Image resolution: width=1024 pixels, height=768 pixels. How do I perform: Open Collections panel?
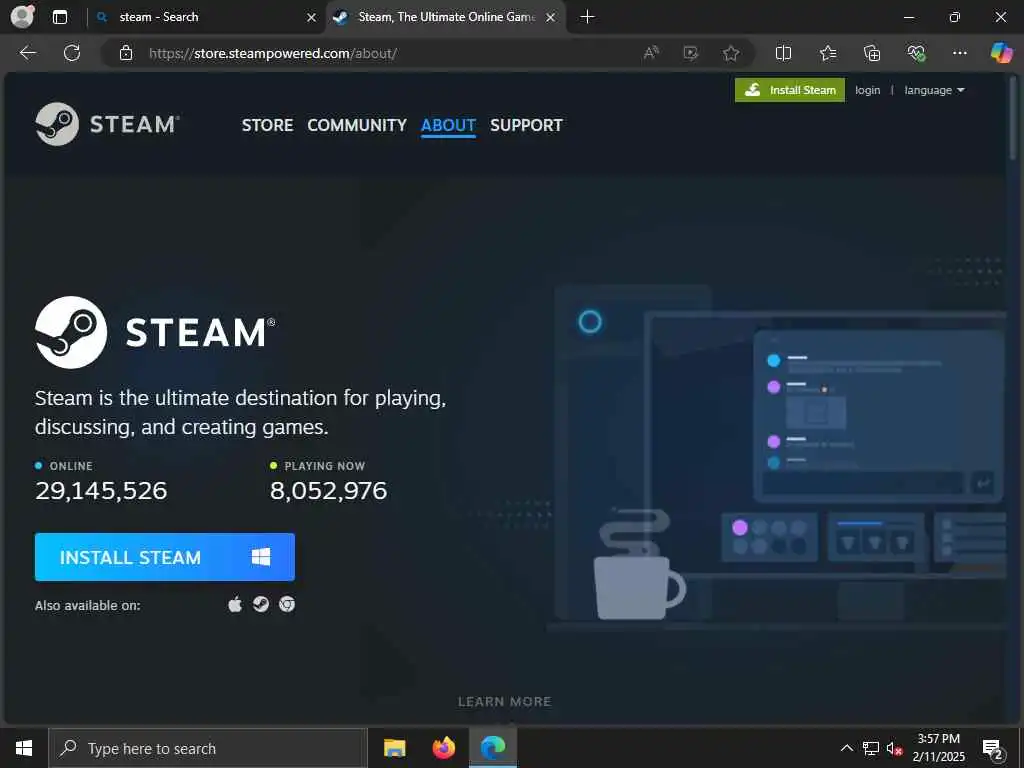tap(872, 53)
